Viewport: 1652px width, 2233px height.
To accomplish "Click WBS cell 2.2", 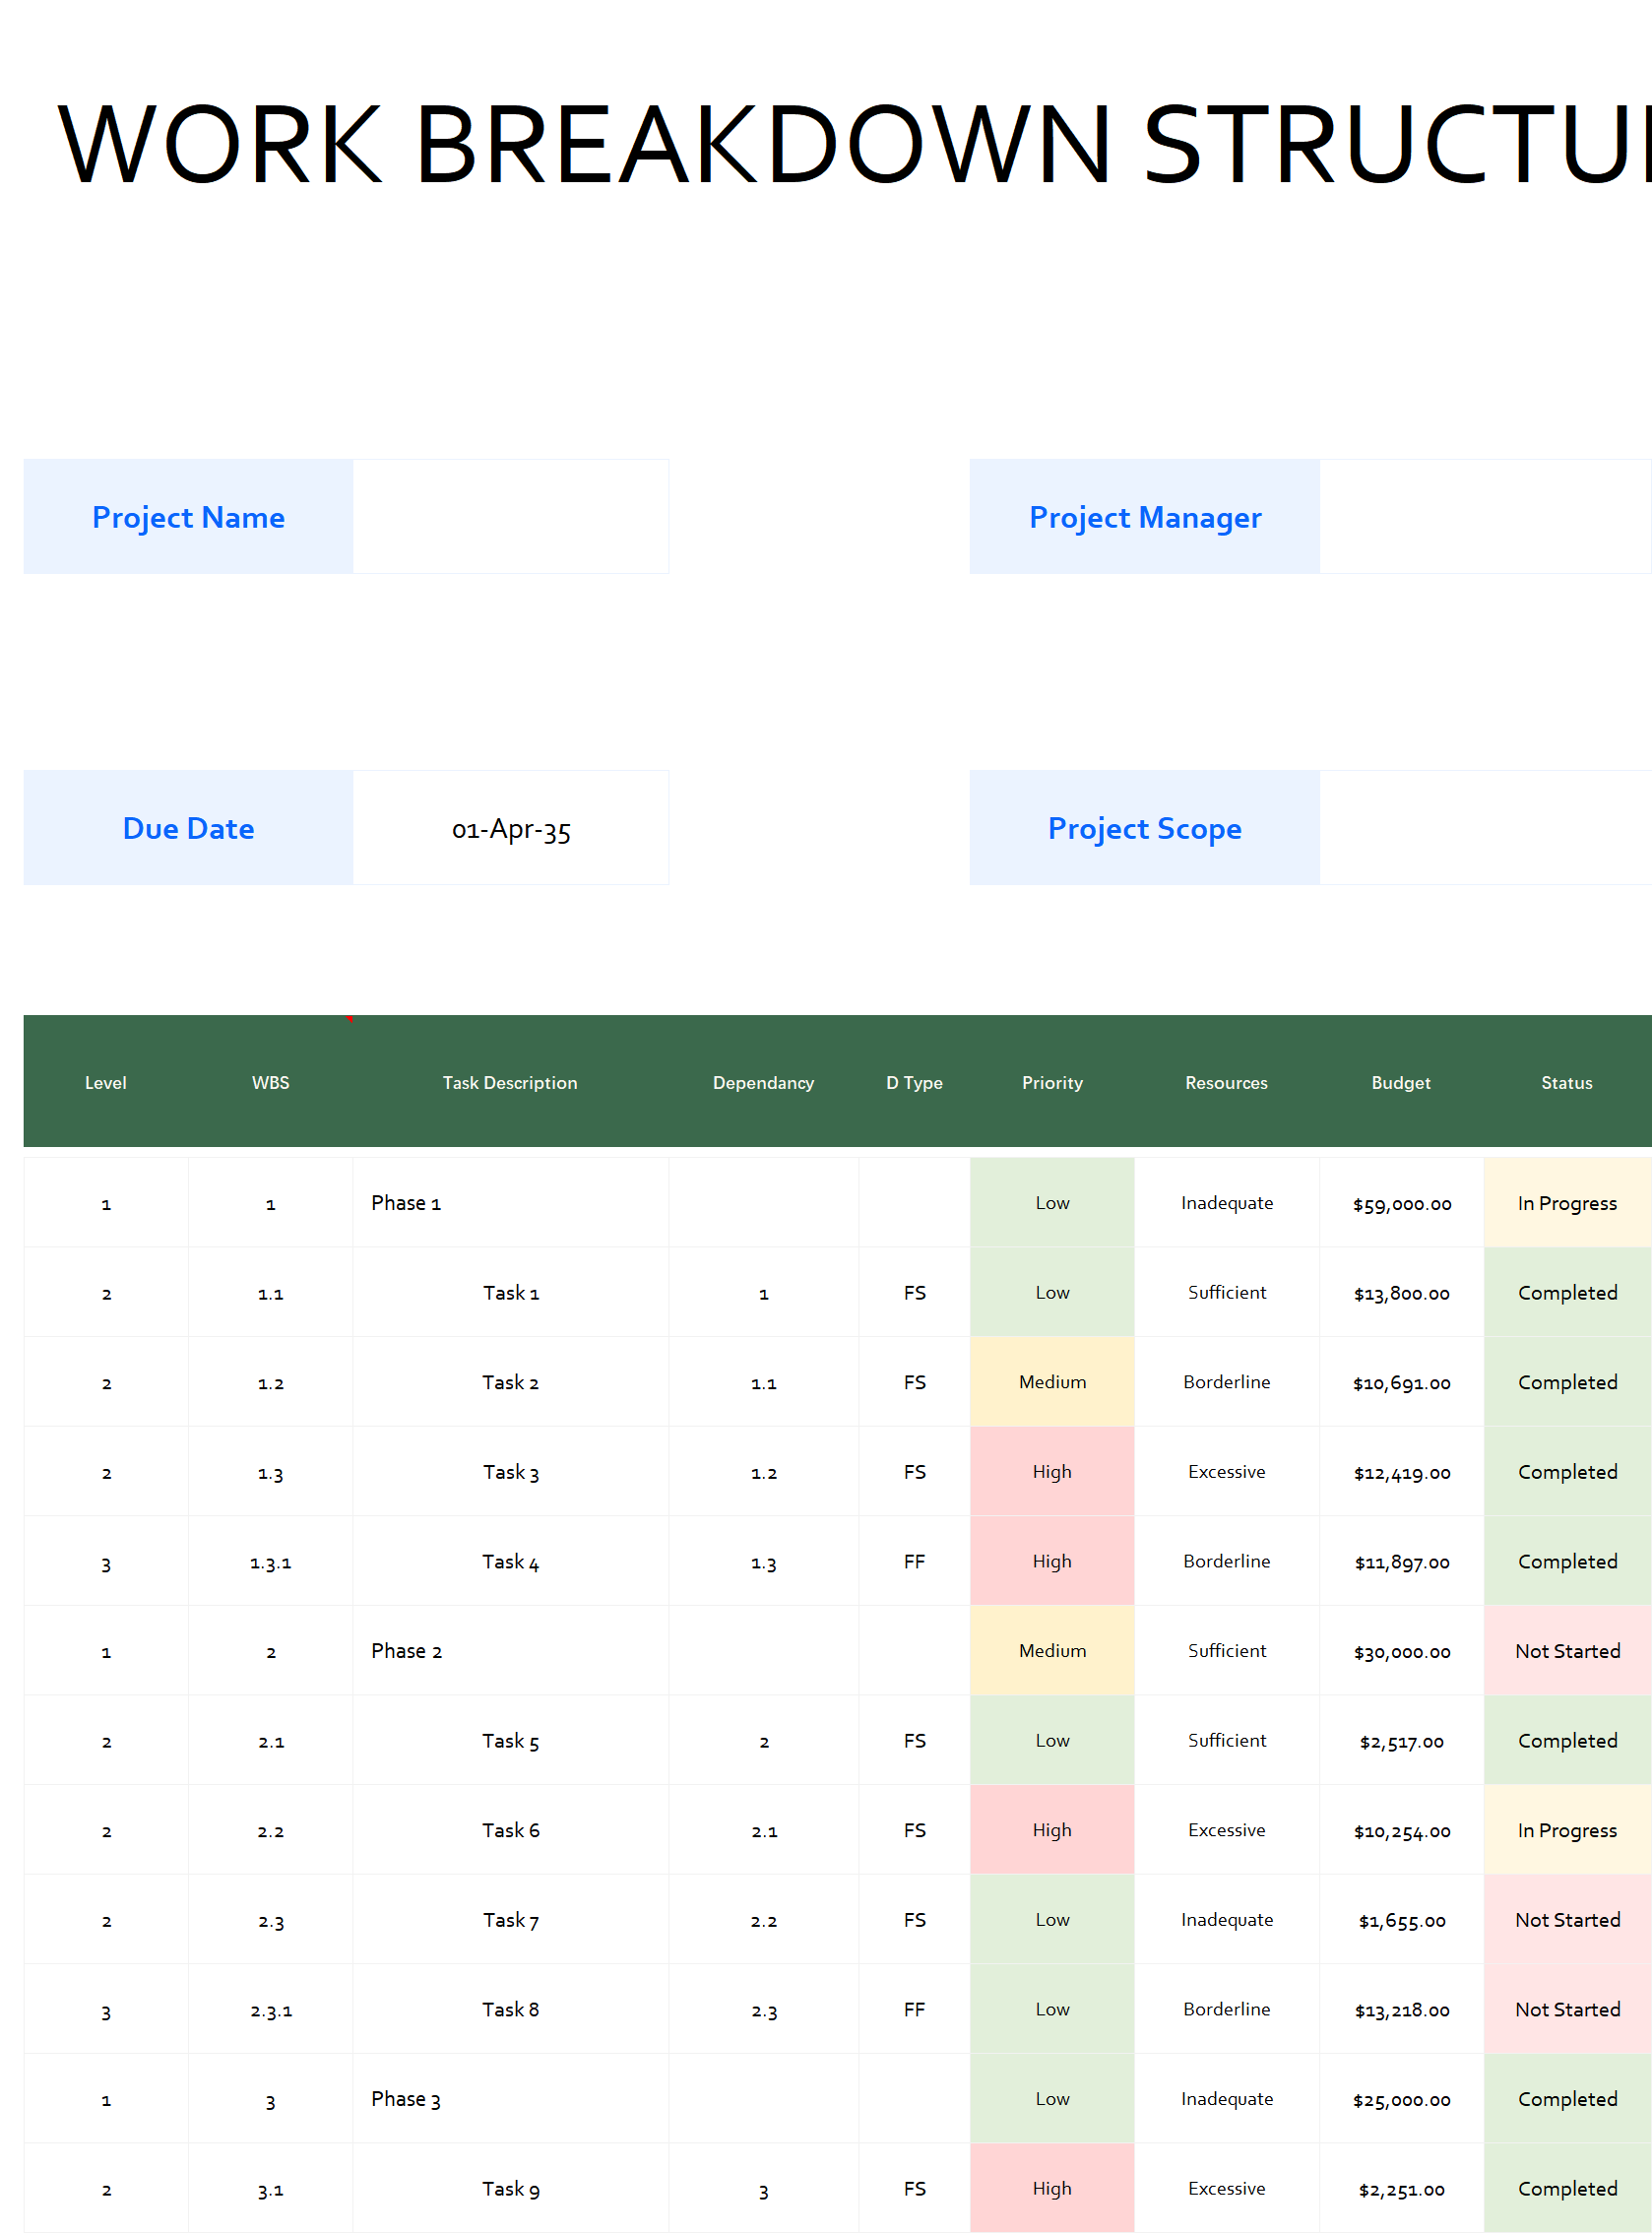I will point(271,1829).
